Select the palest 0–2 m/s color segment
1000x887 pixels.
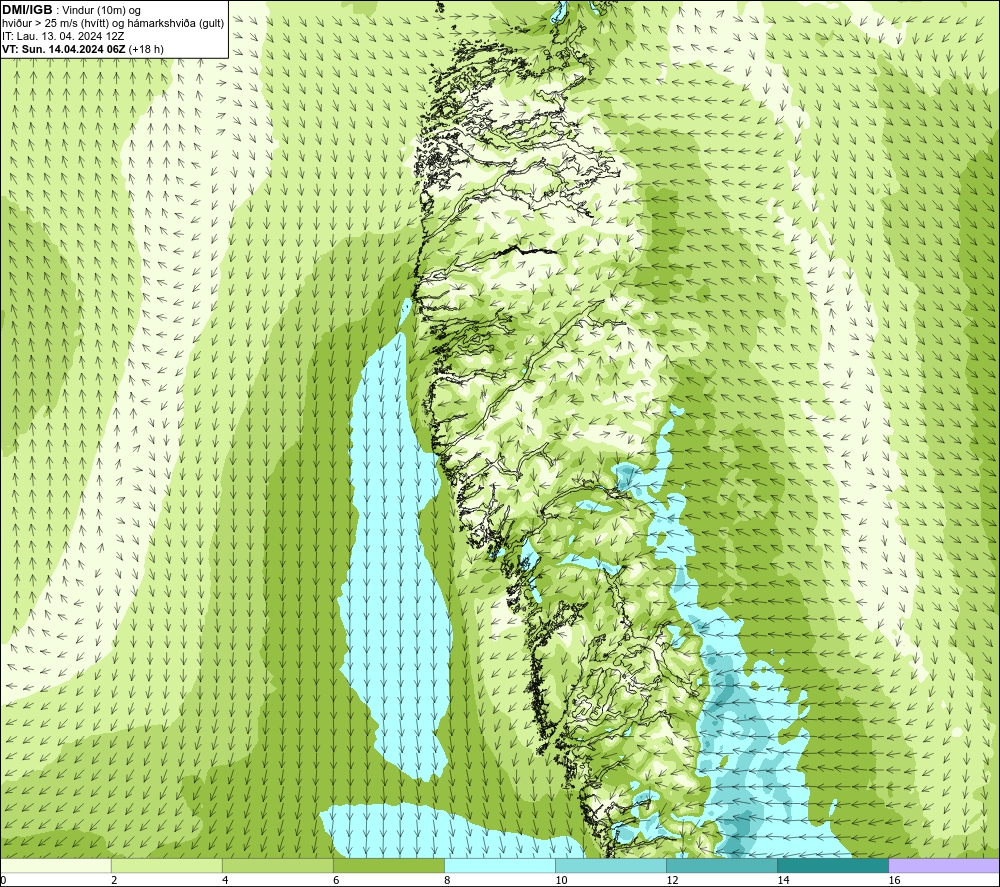[x=55, y=865]
